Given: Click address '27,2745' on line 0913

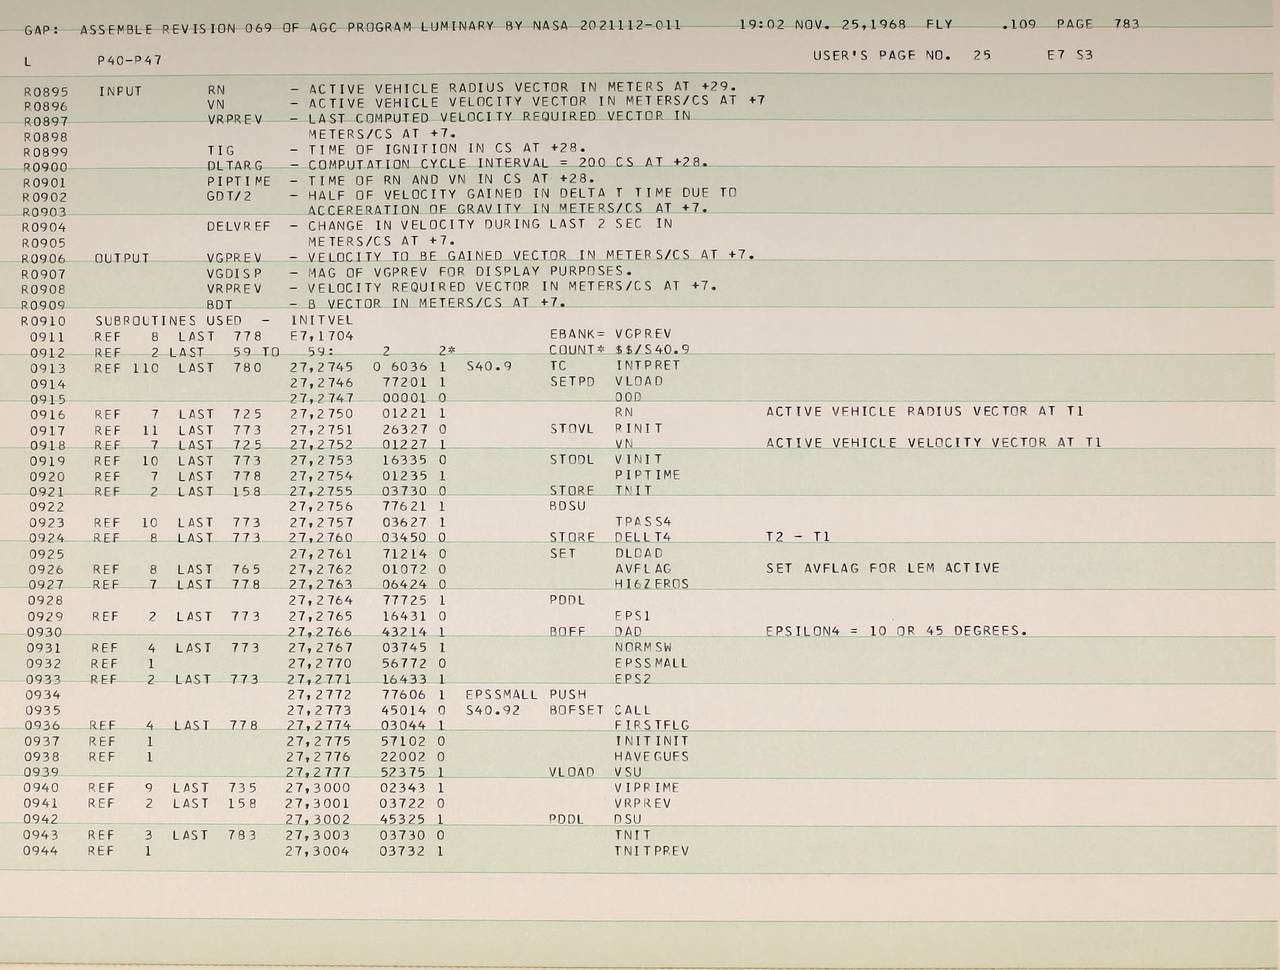Looking at the screenshot, I should pos(321,366).
